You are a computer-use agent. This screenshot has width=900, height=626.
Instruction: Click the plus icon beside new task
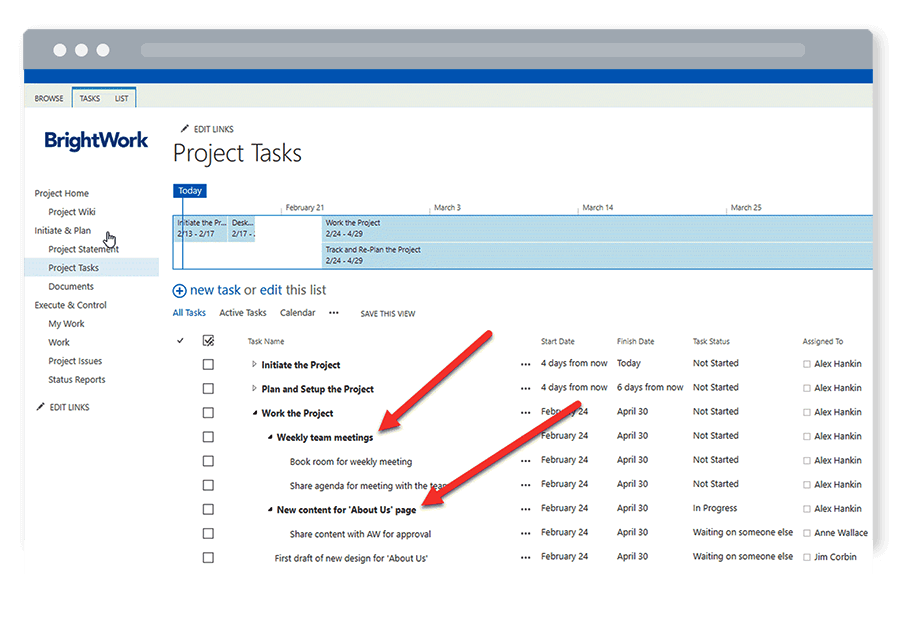(180, 291)
